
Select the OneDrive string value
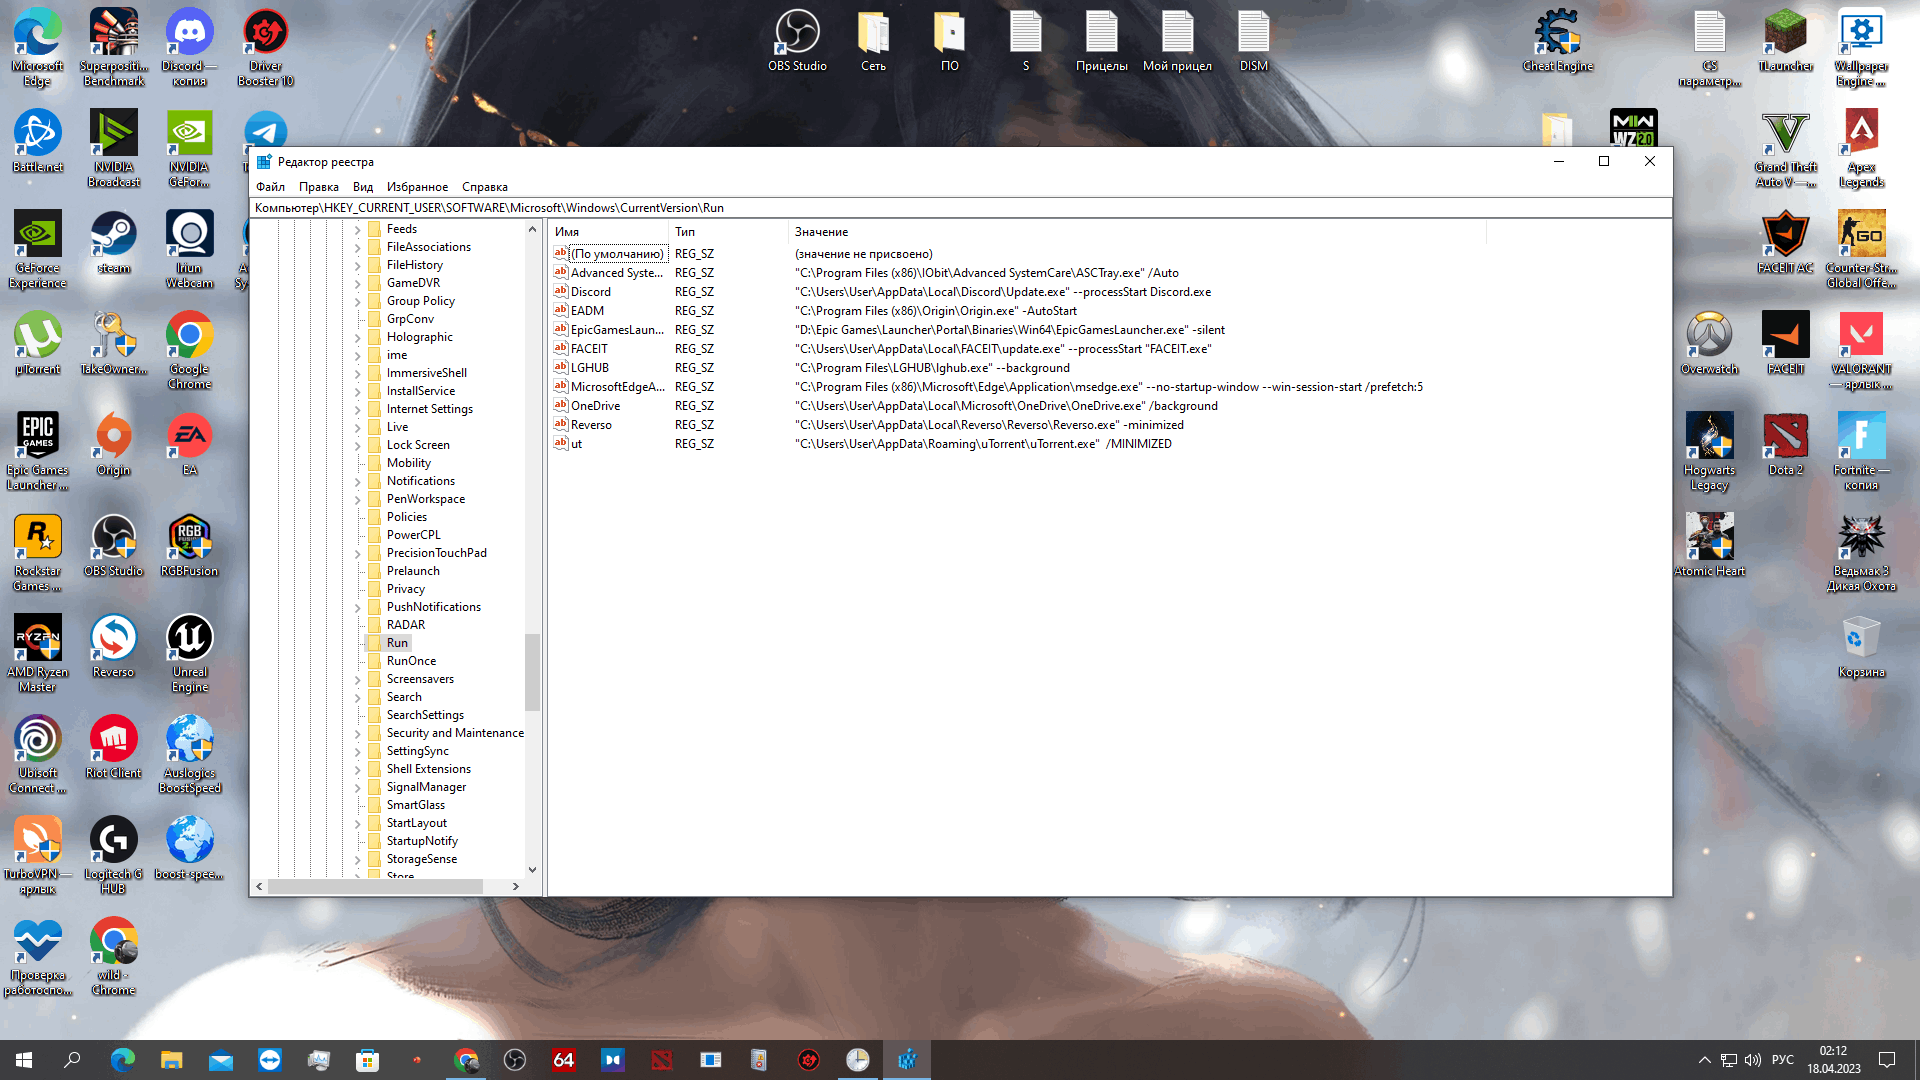pos(595,406)
